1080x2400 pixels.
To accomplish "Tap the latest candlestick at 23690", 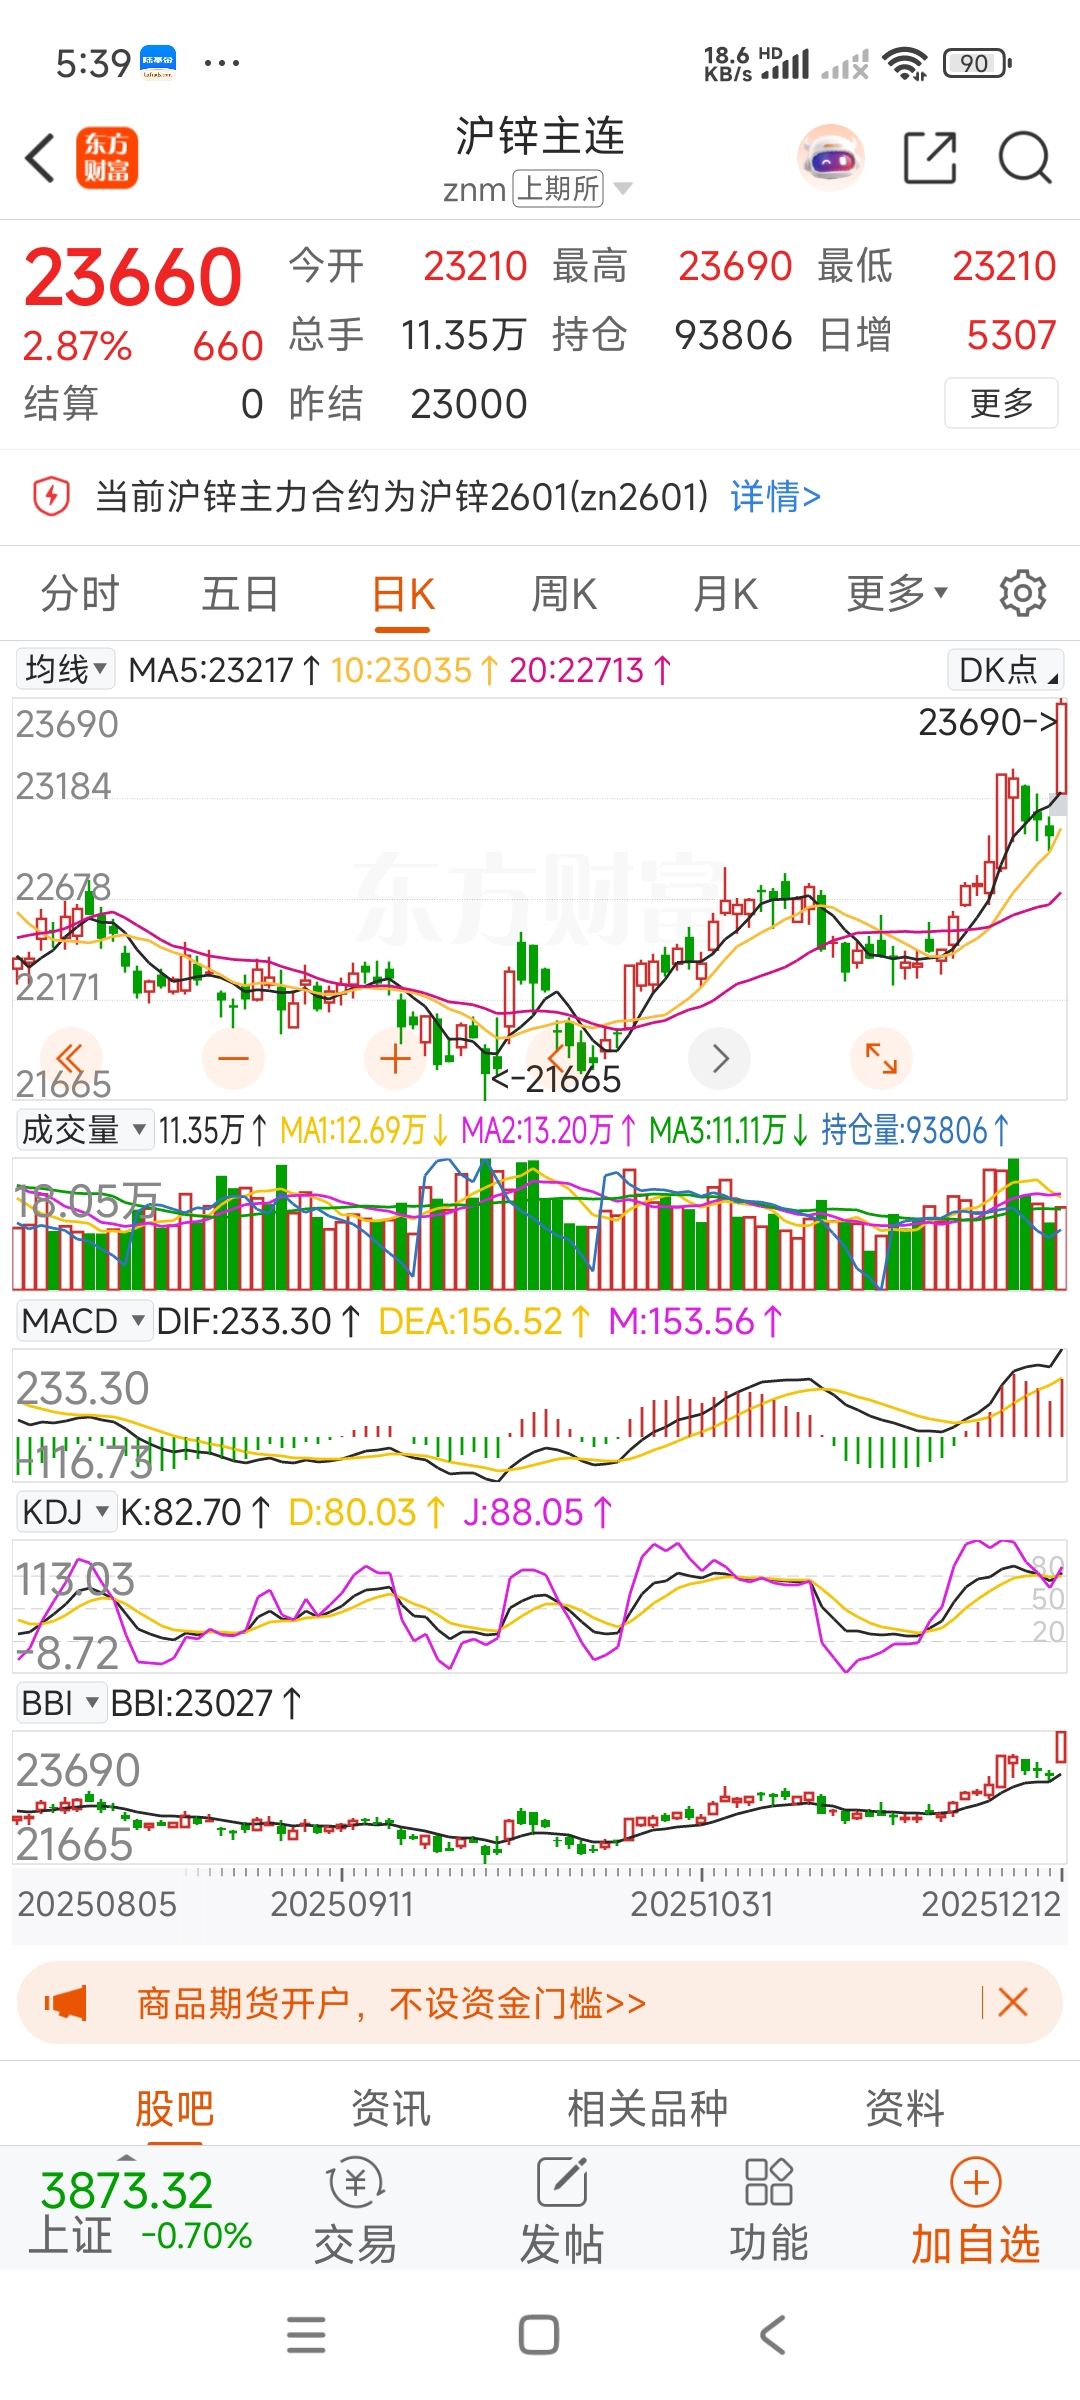I will pyautogui.click(x=1061, y=748).
